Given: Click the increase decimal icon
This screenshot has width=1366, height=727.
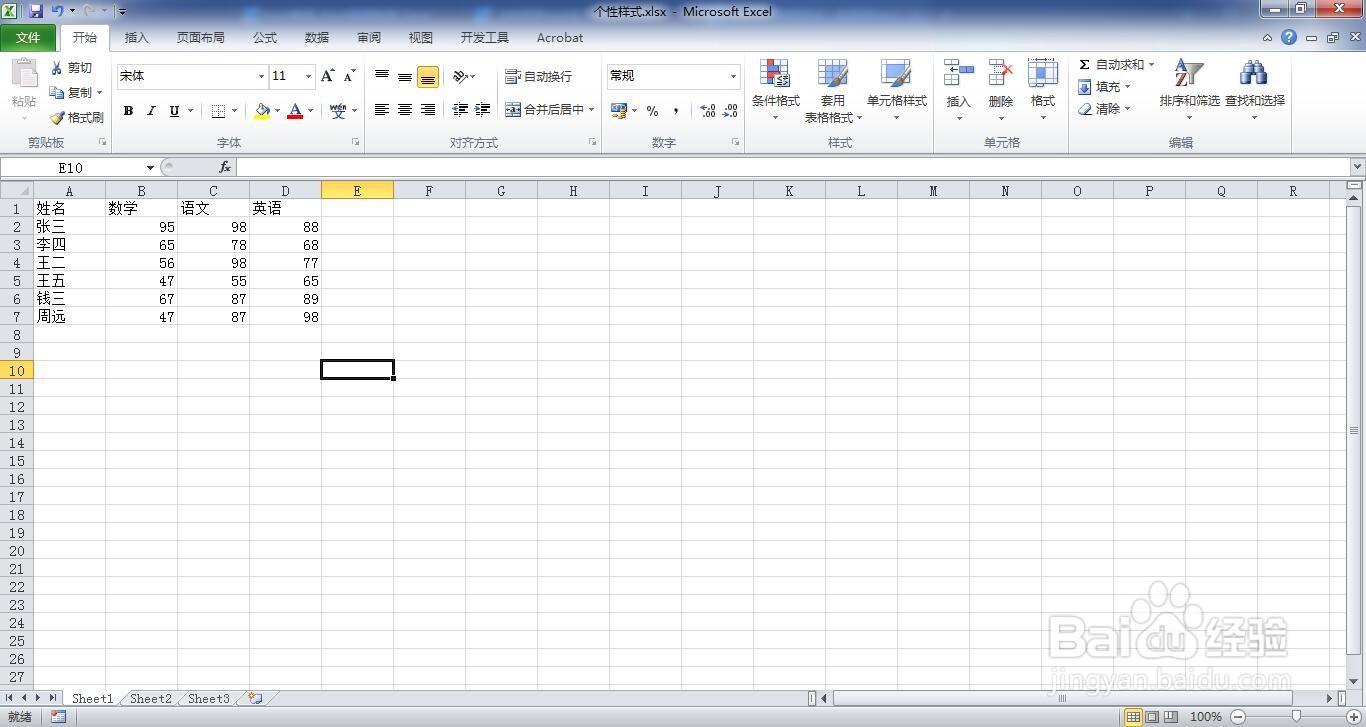Looking at the screenshot, I should click(707, 111).
